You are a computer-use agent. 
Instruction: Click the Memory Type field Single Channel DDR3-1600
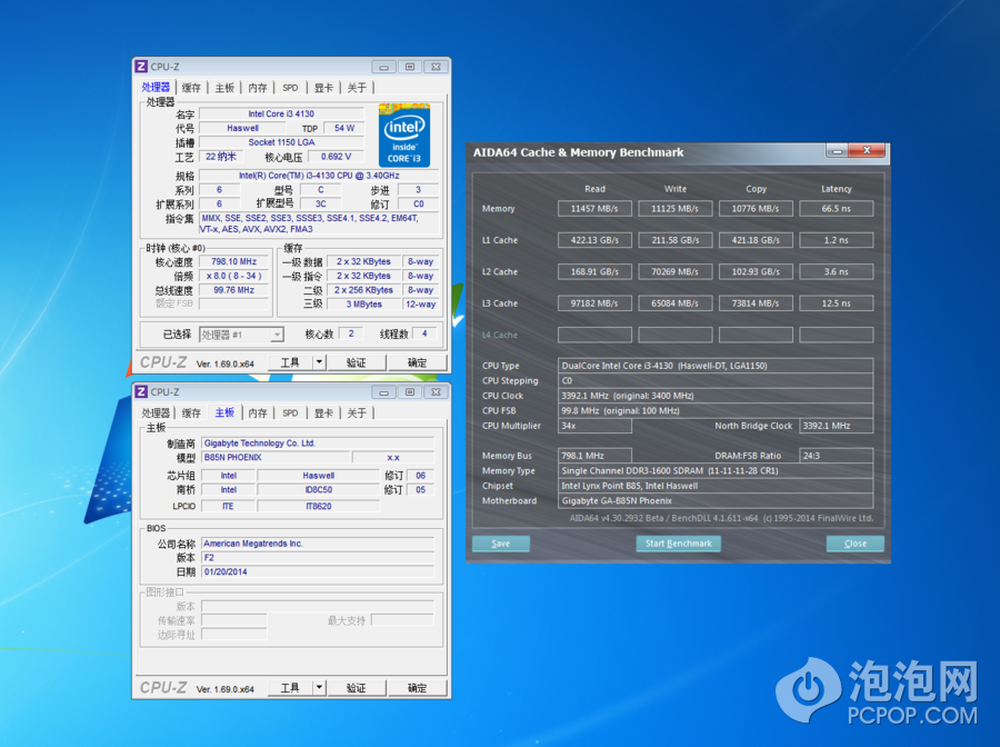point(716,471)
